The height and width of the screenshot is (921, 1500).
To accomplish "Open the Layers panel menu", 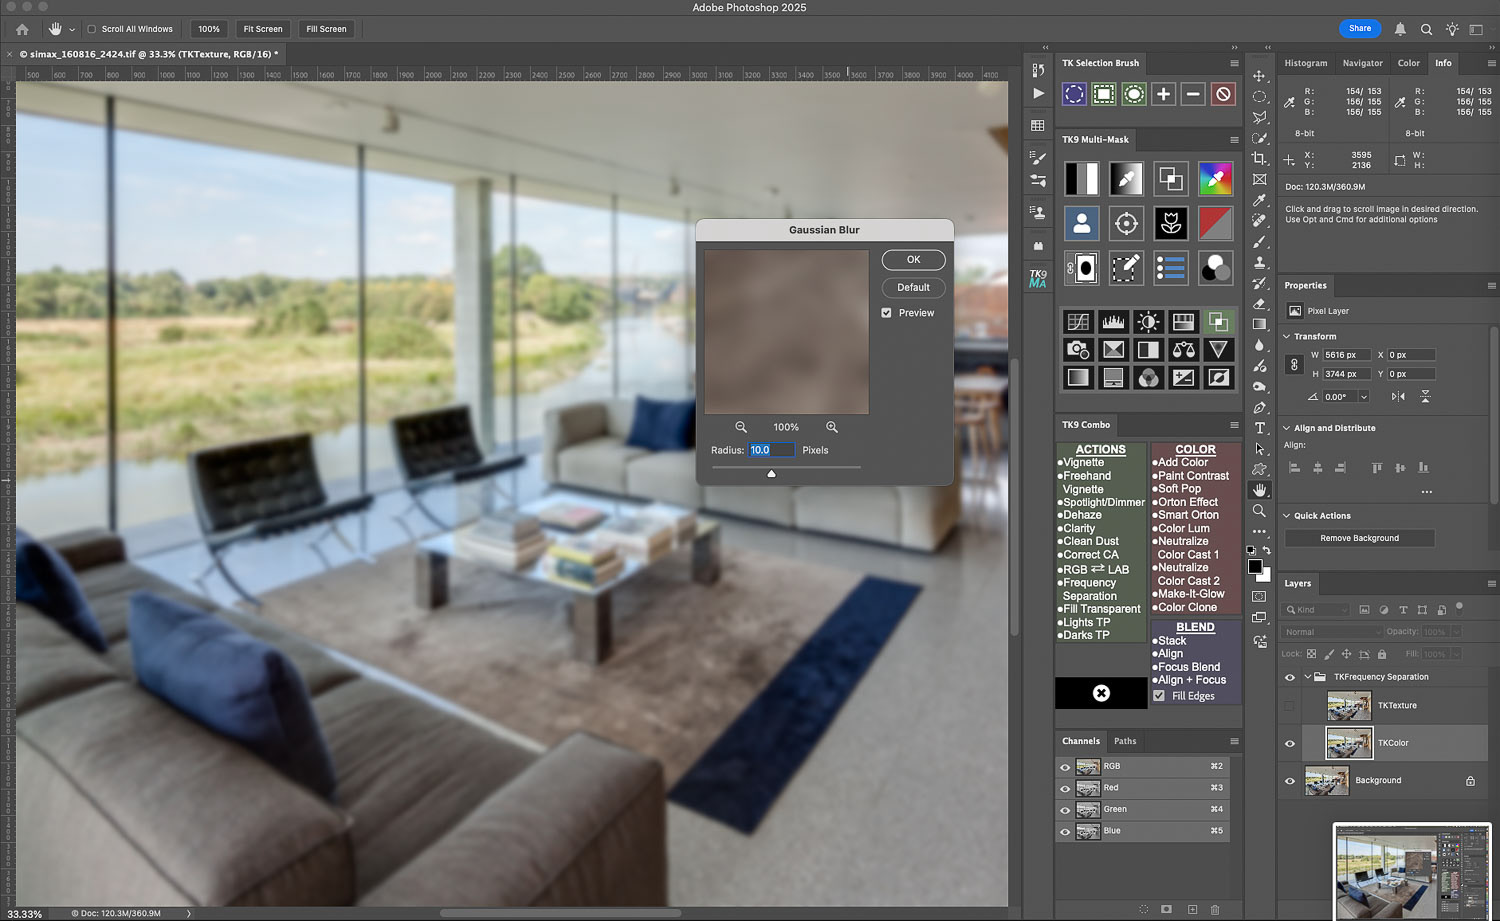I will [x=1491, y=584].
